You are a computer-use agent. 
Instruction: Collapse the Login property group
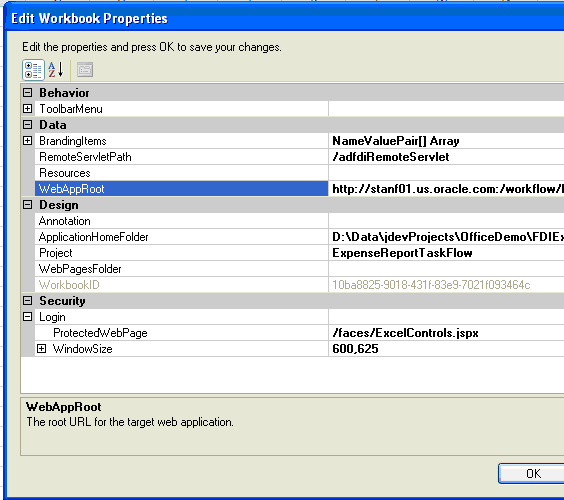[x=27, y=317]
